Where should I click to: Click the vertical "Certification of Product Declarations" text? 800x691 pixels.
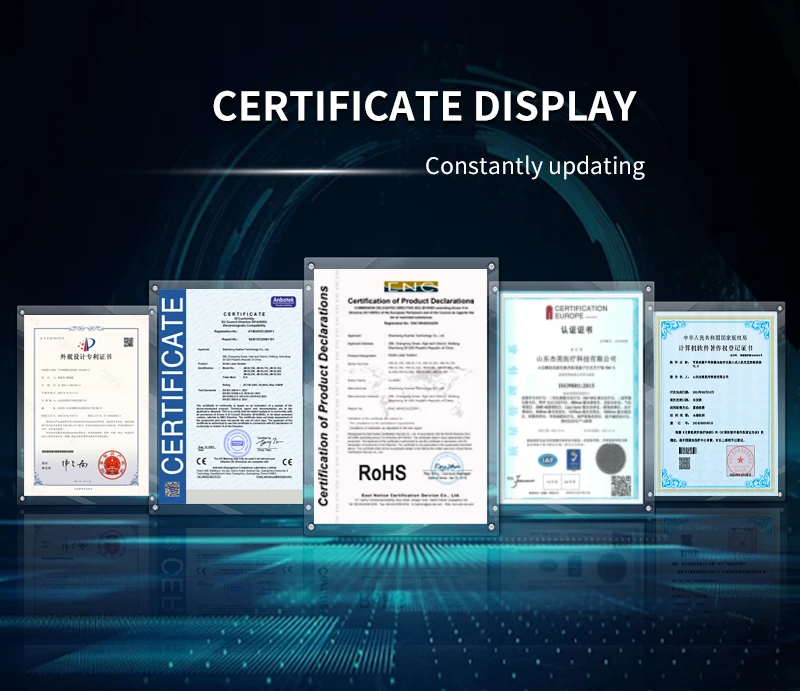[323, 396]
